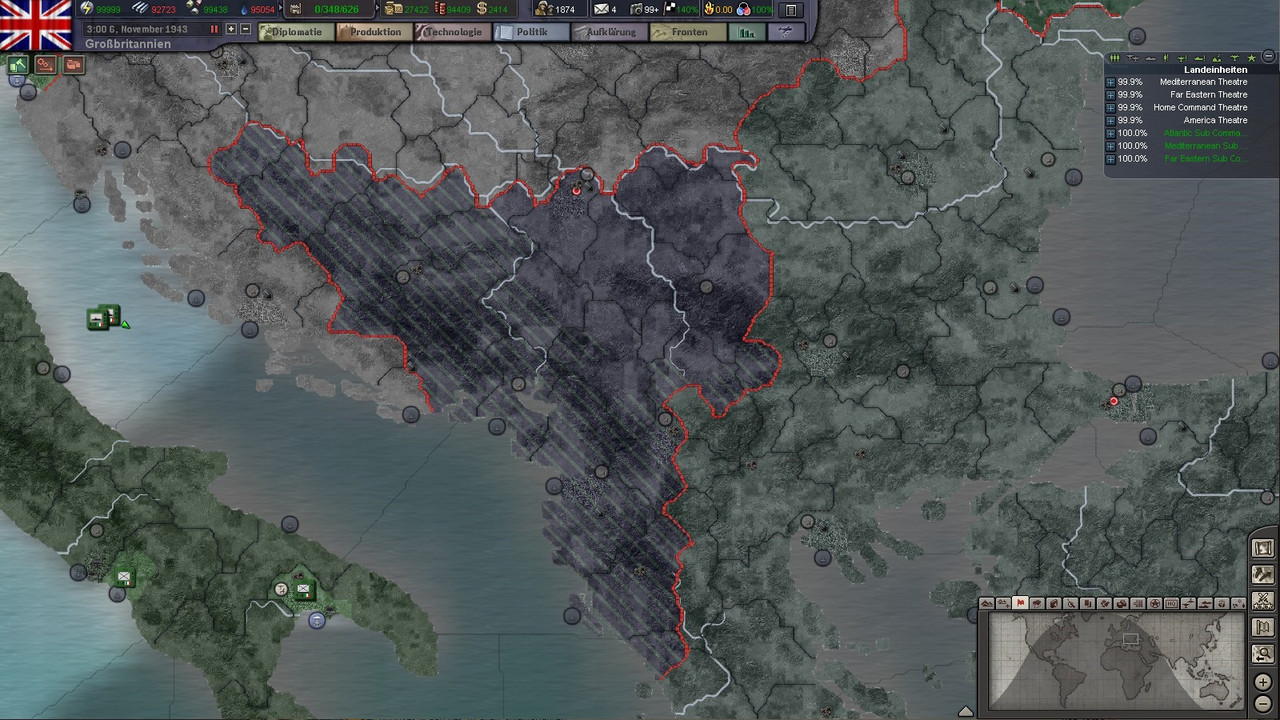The width and height of the screenshot is (1280, 720).
Task: Show naval units filter in outliner
Action: coord(1151,58)
